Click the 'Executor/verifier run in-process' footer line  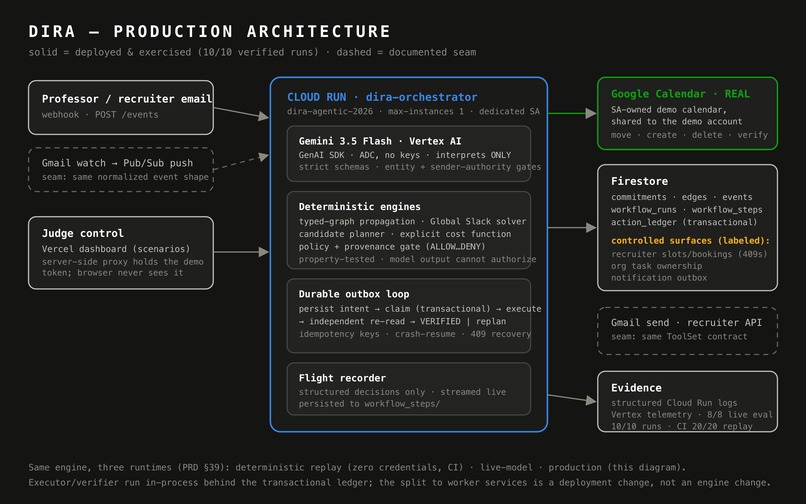399,482
